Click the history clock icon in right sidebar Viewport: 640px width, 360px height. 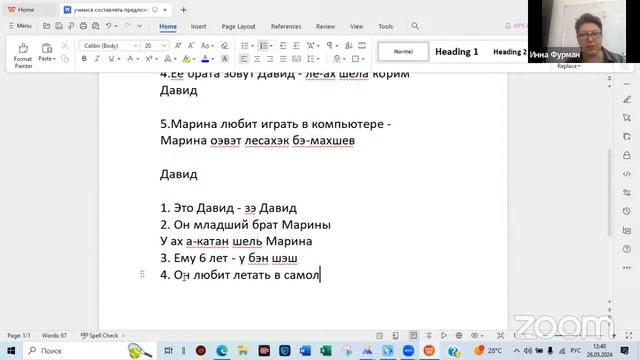(627, 211)
